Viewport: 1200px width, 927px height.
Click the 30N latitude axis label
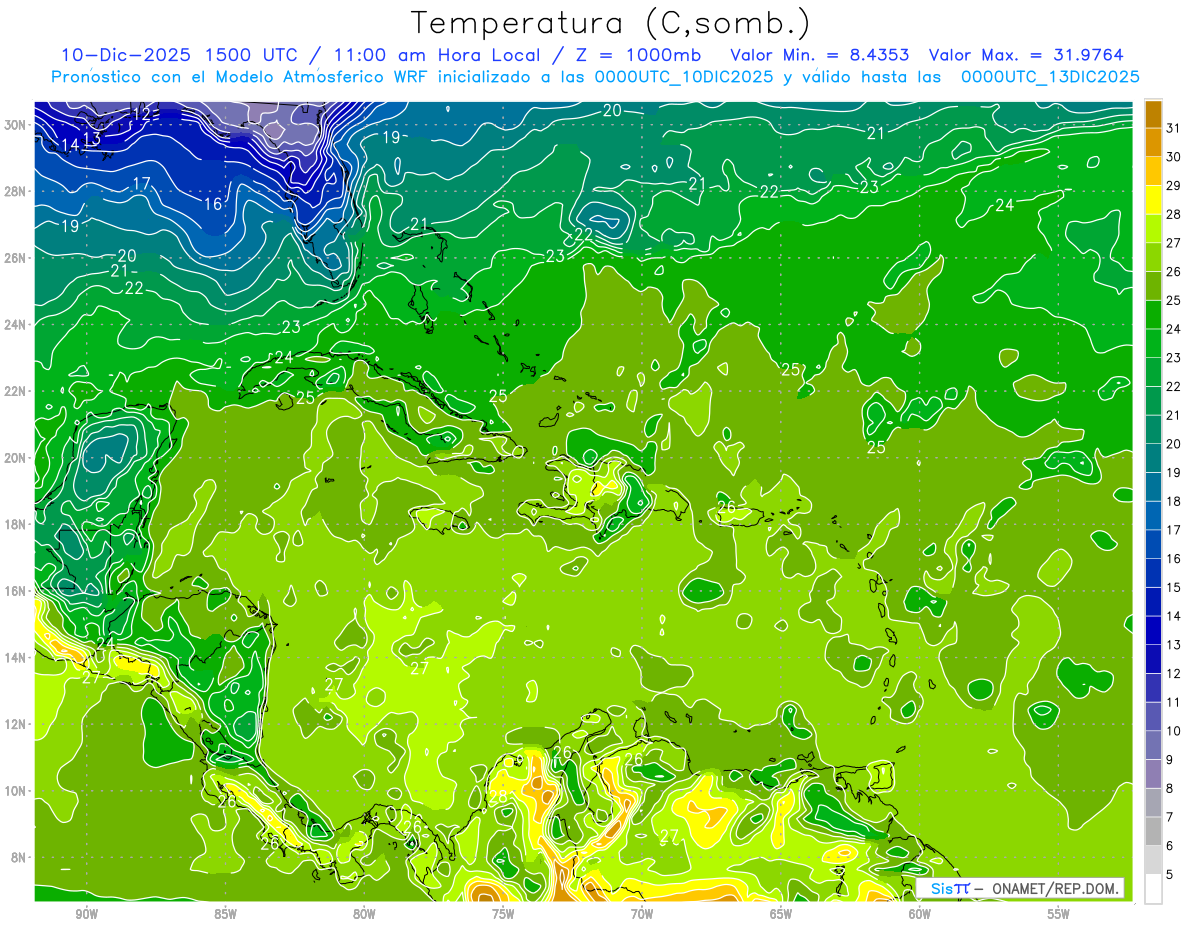pos(17,124)
